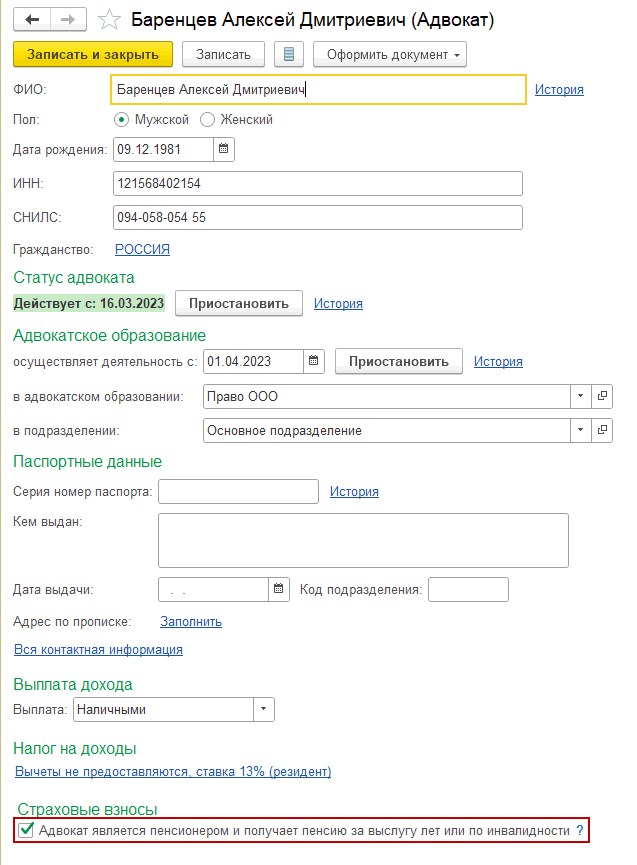Open the Право ООО organization card icon
The height and width of the screenshot is (865, 637).
tap(603, 397)
